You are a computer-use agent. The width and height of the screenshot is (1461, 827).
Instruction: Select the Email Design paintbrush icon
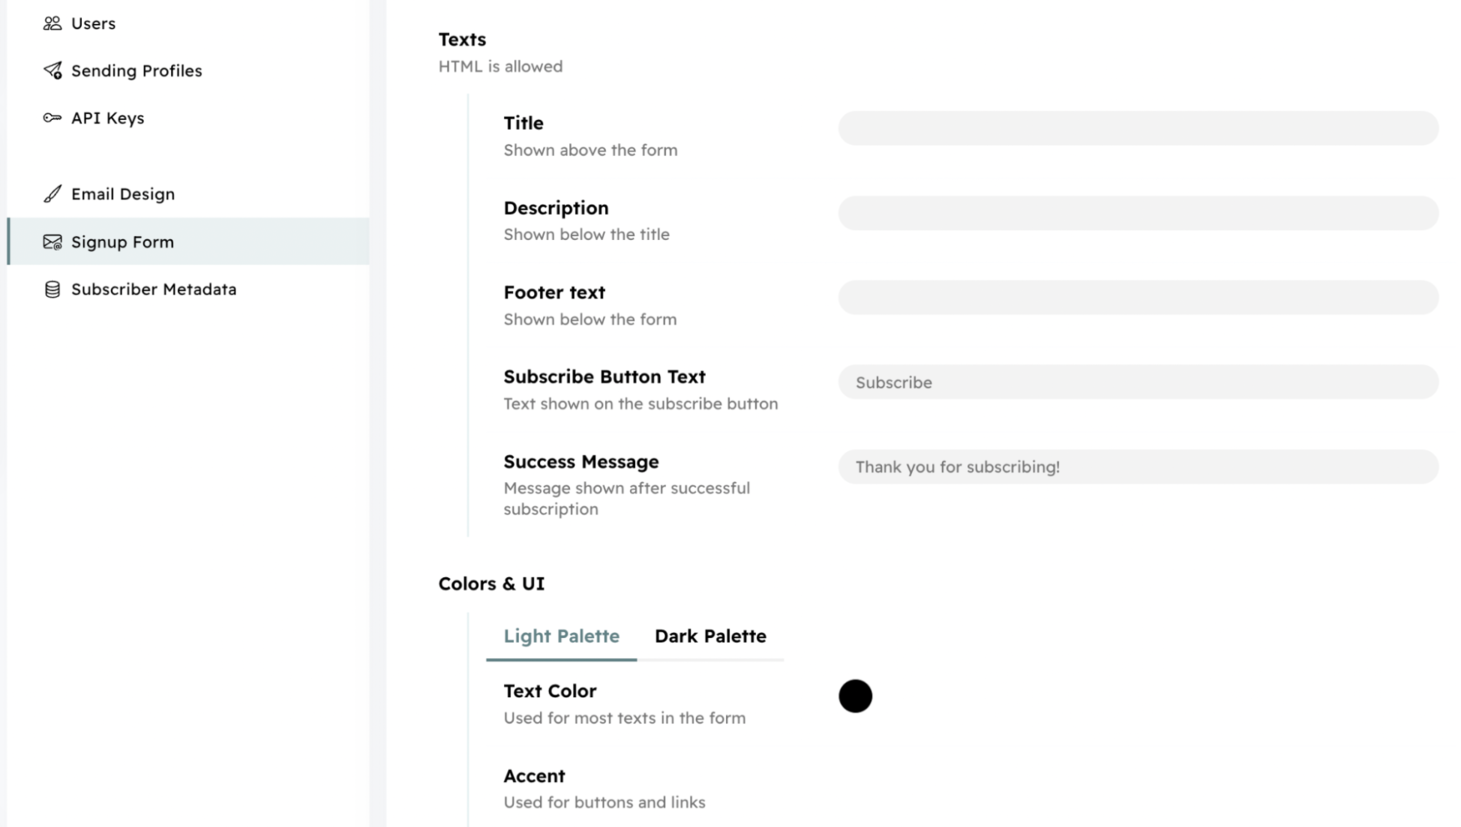click(51, 193)
